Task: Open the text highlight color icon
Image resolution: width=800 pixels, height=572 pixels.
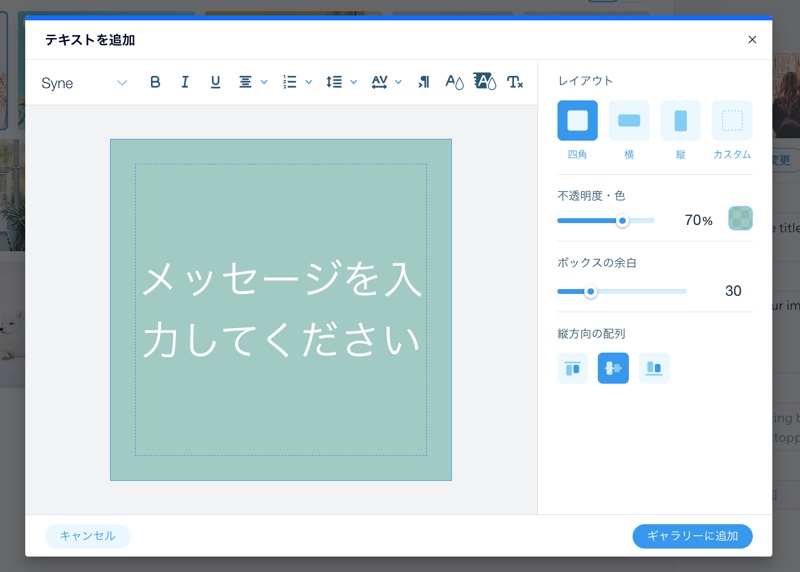Action: (485, 82)
